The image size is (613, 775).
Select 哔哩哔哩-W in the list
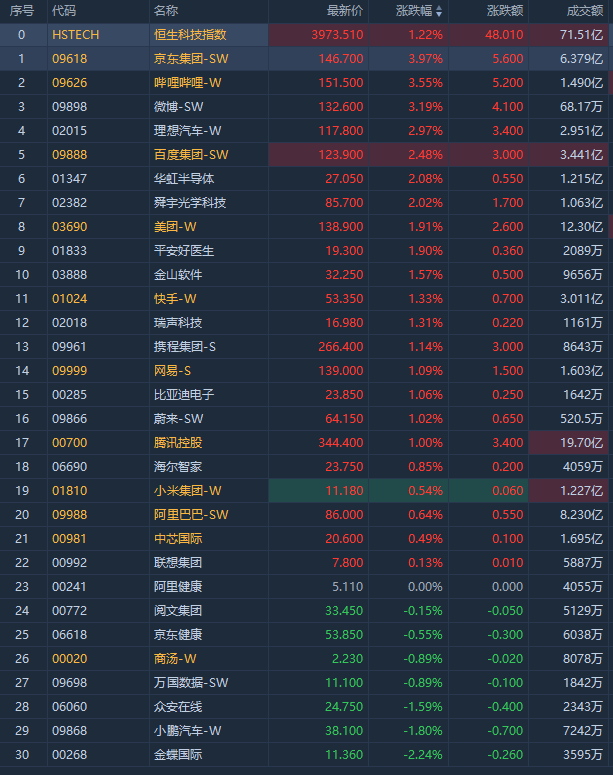187,82
